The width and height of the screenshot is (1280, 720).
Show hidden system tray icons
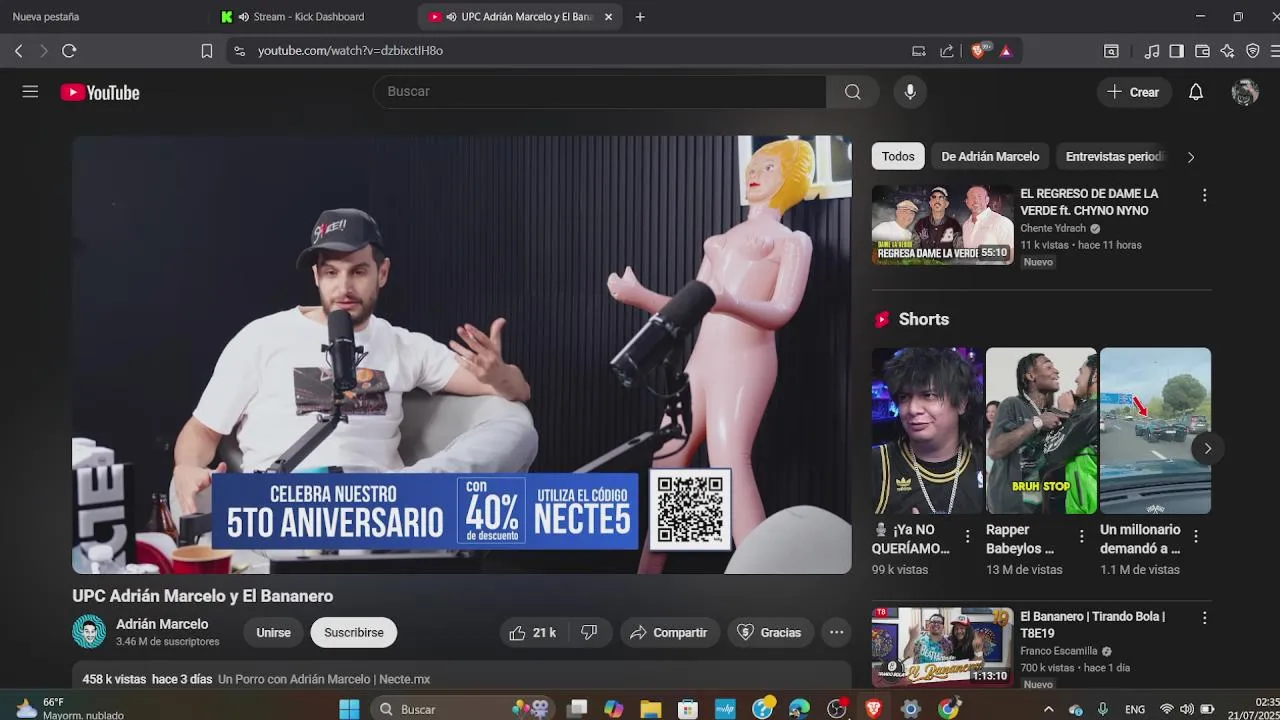coord(1048,709)
